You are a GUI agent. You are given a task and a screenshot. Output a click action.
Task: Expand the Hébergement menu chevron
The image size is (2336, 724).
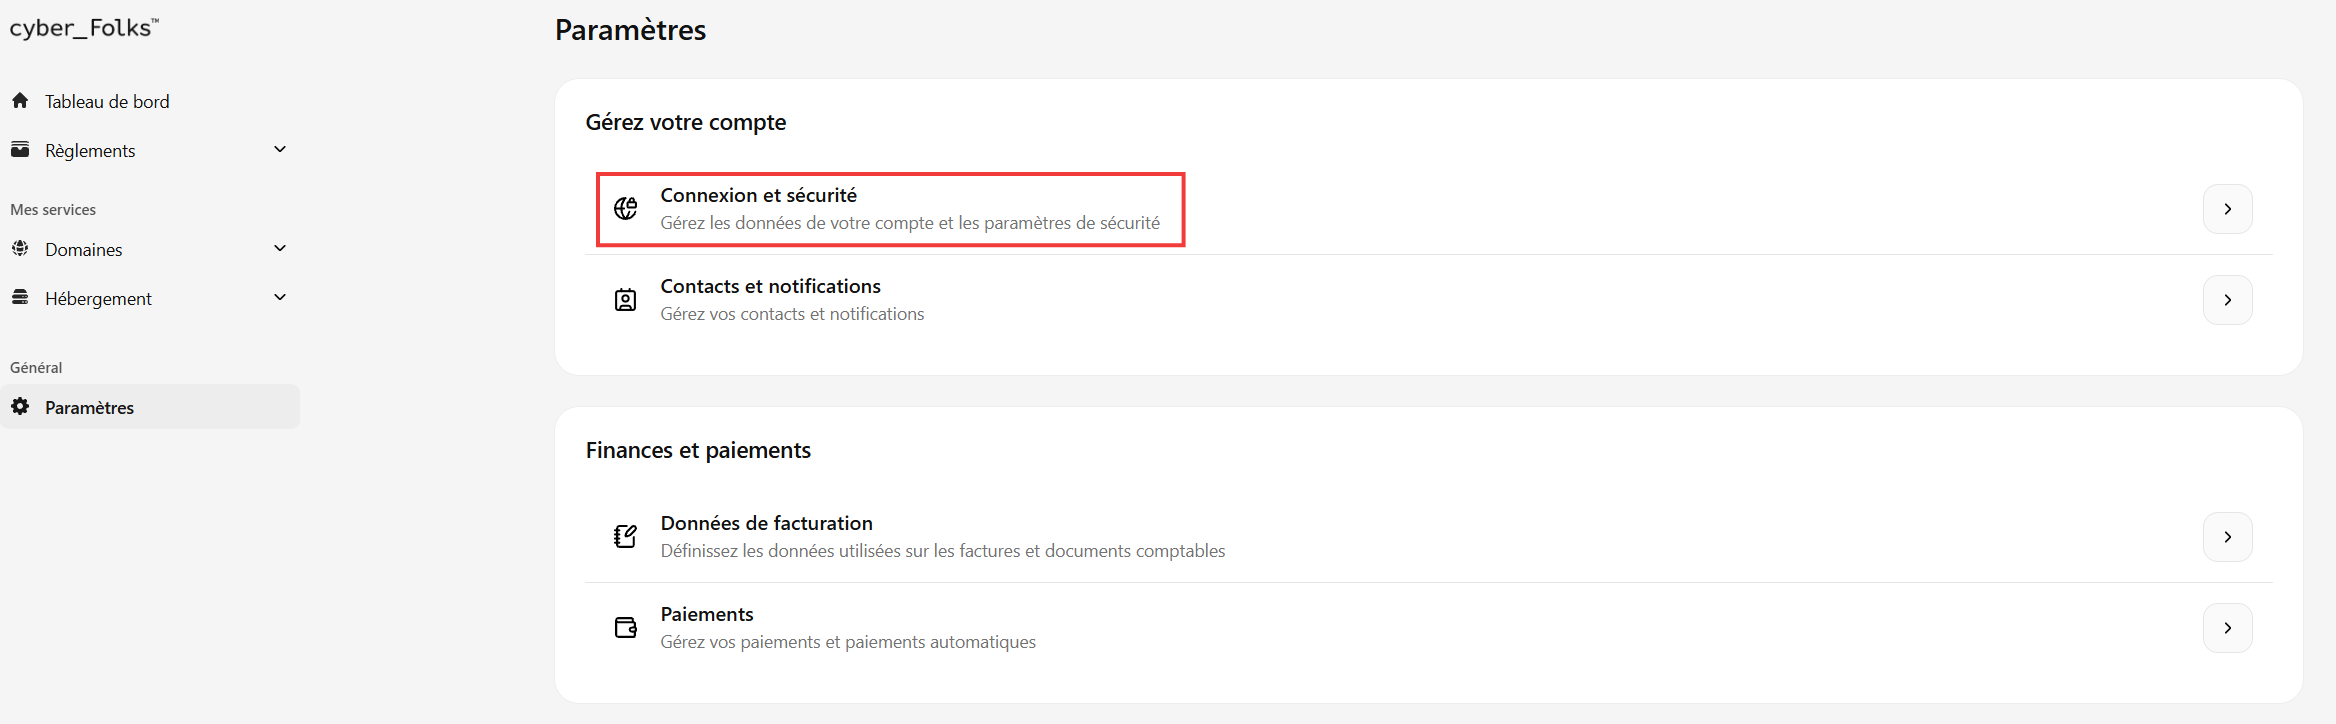(x=280, y=297)
